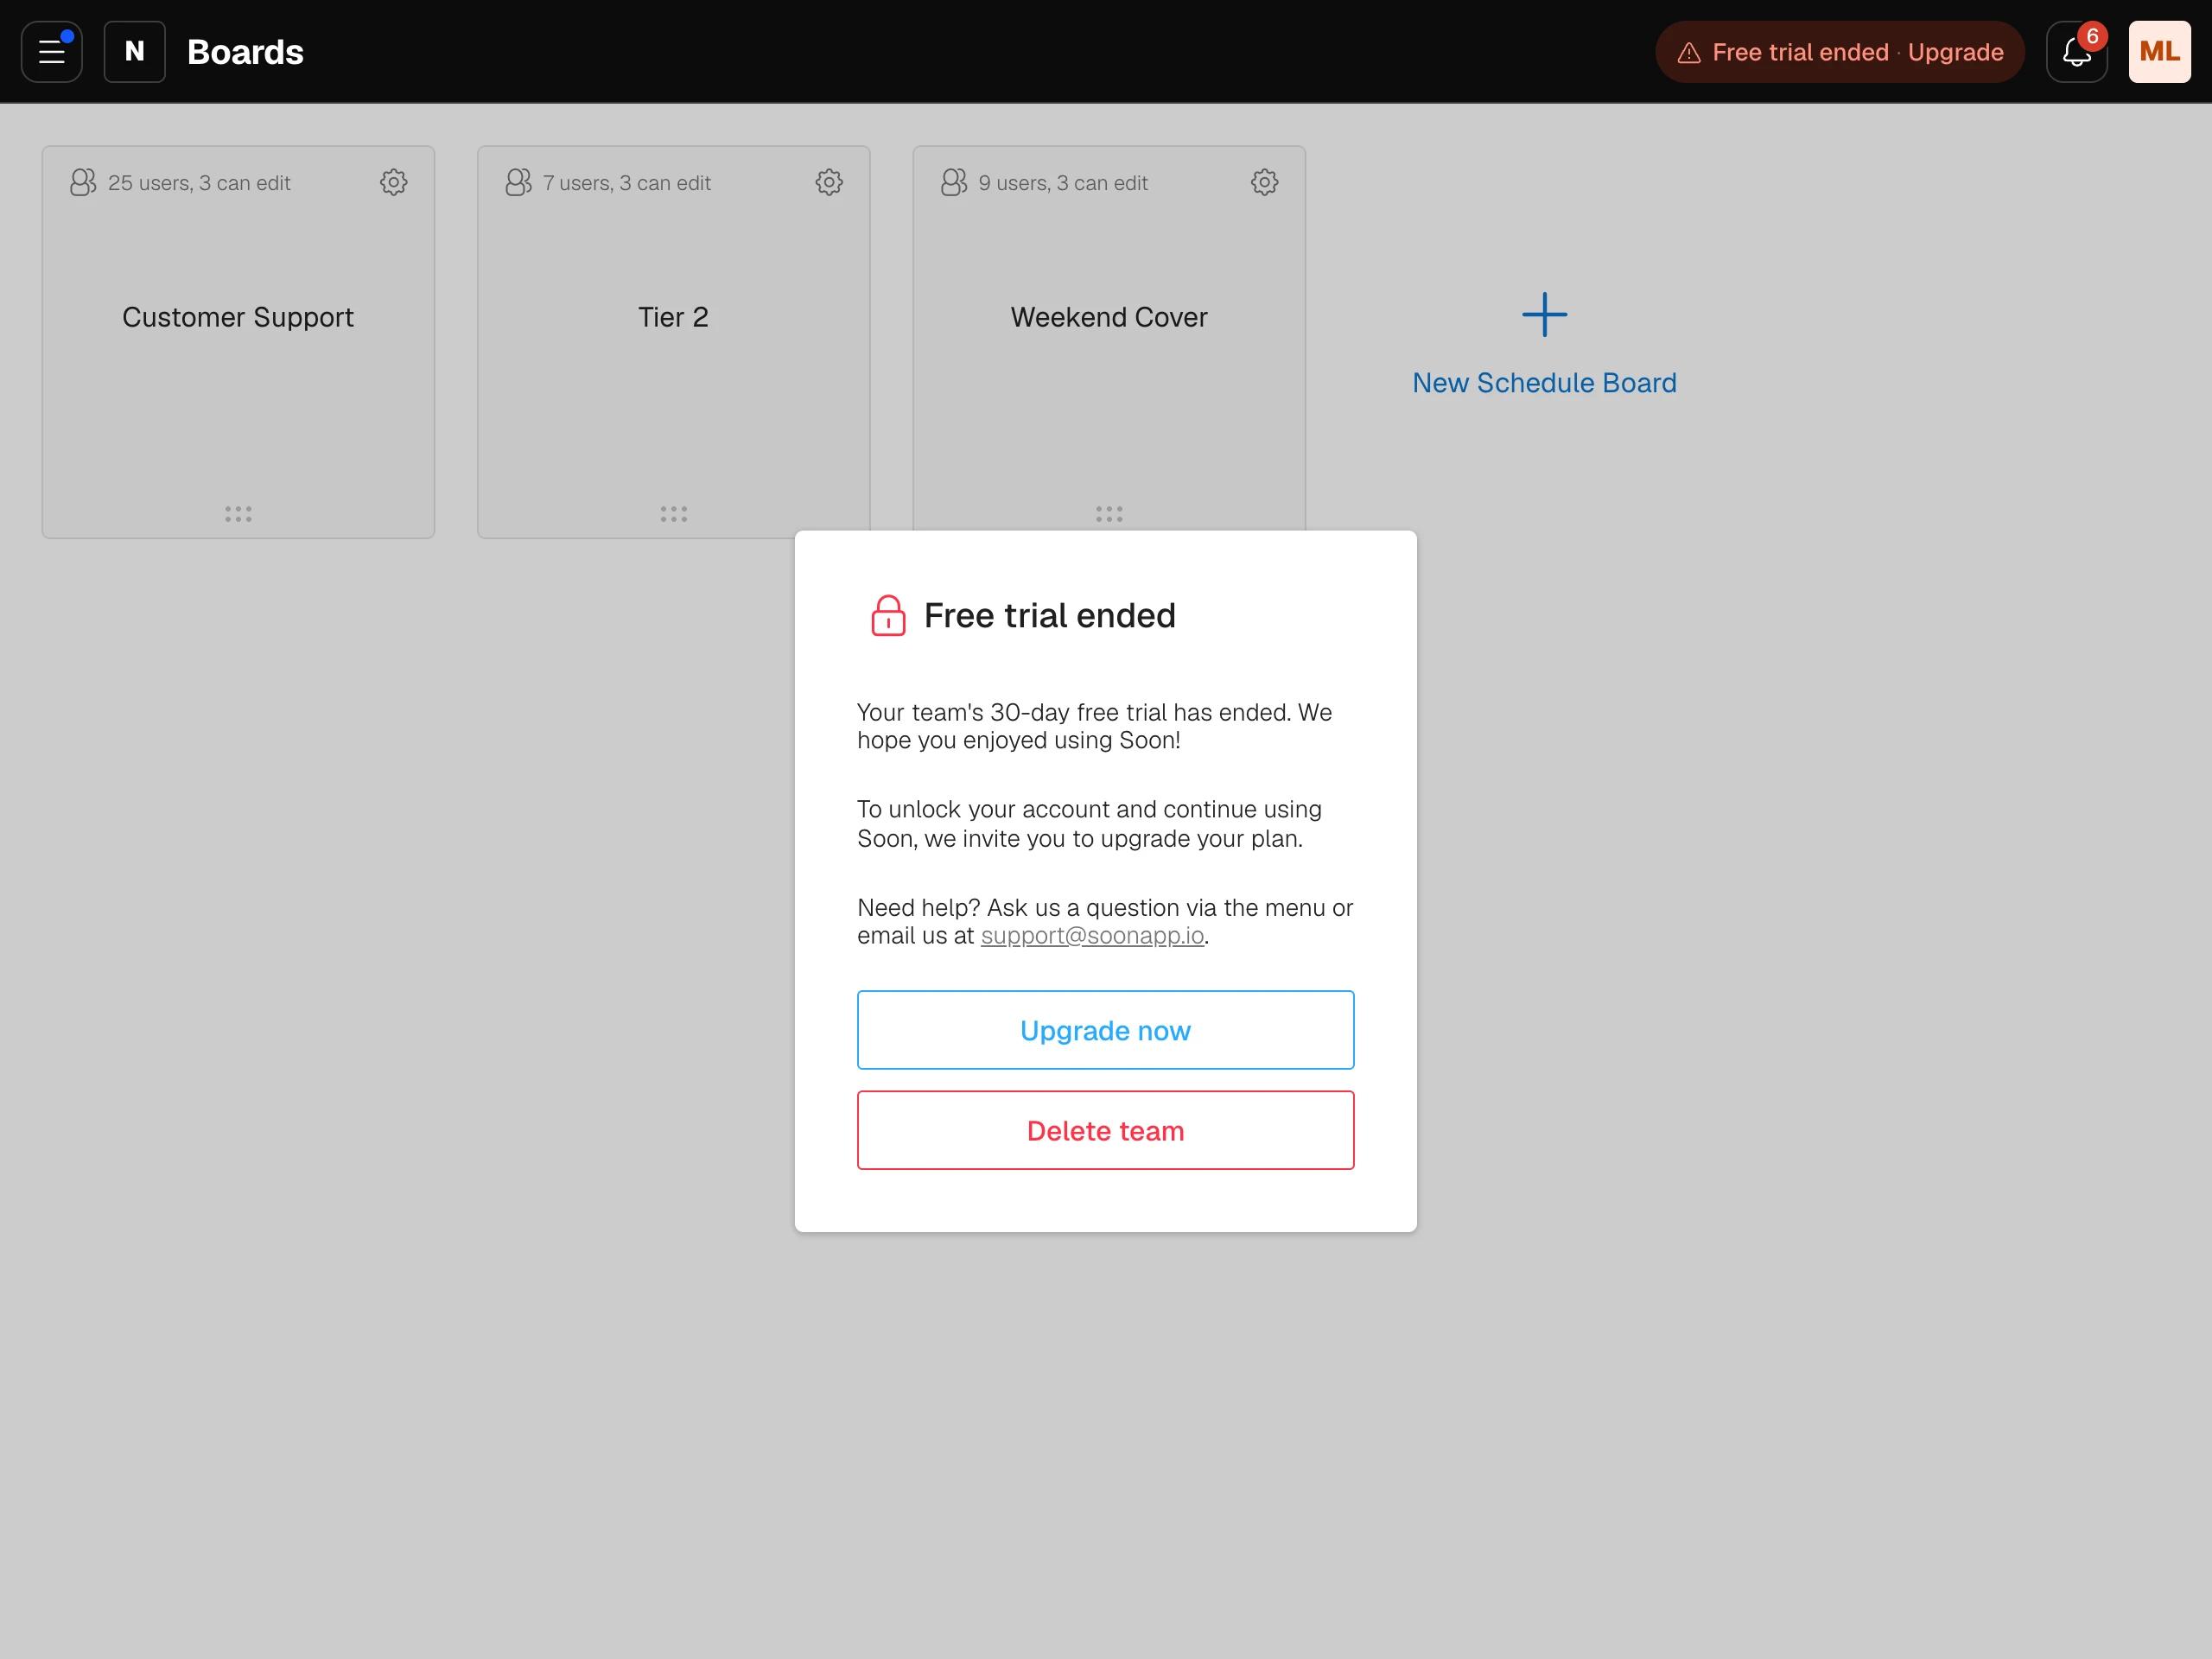
Task: Open settings gear on Customer Support board
Action: click(x=394, y=182)
